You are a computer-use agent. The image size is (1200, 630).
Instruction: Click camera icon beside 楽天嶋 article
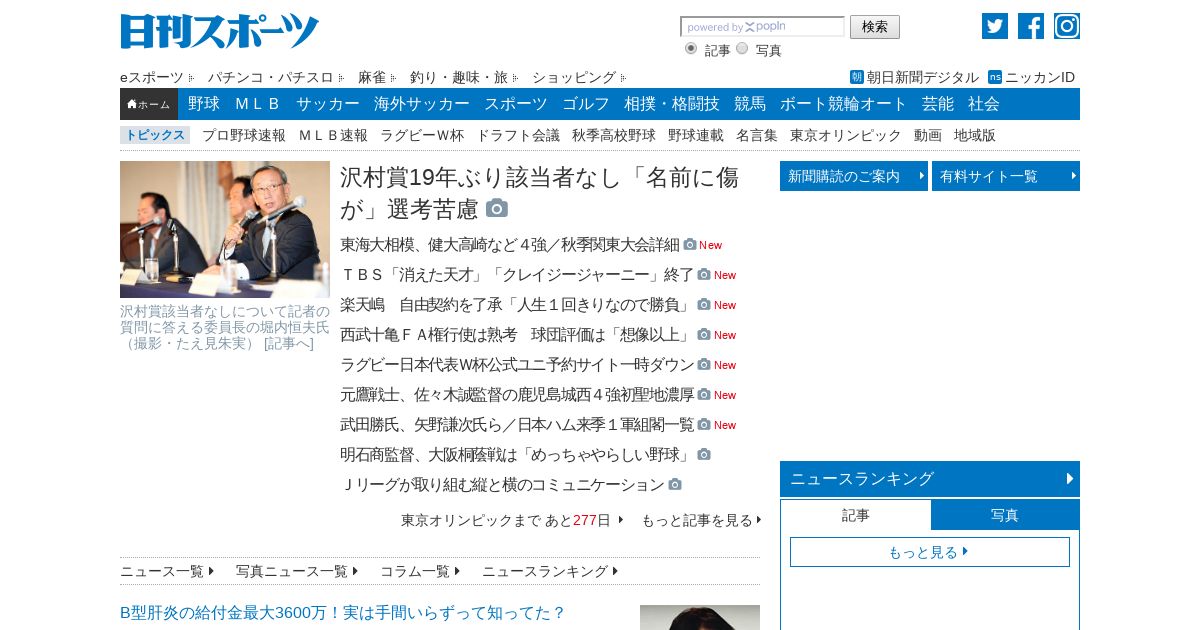pyautogui.click(x=704, y=304)
